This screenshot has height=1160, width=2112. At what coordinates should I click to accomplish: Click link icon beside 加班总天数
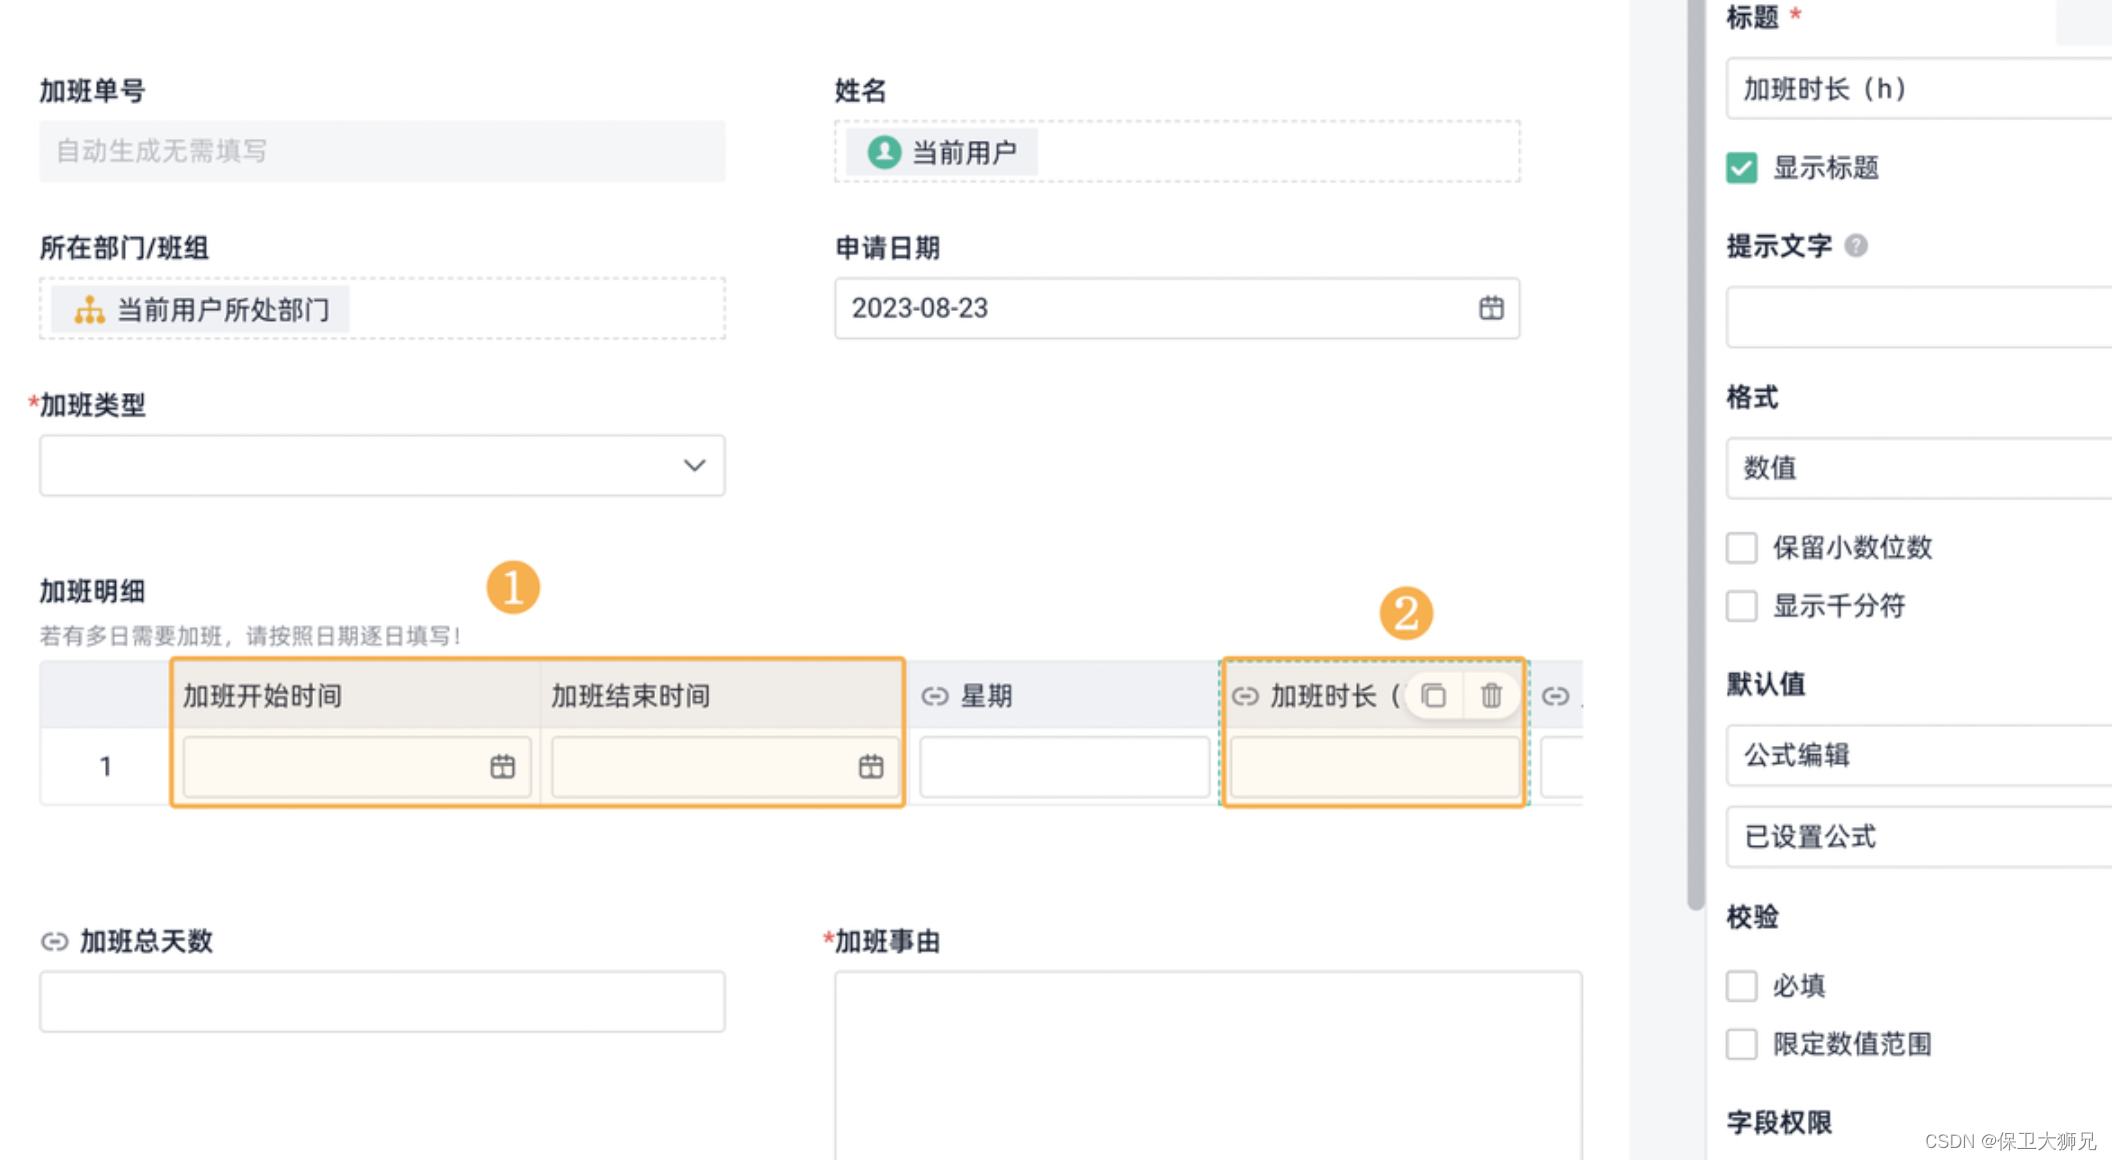(54, 941)
